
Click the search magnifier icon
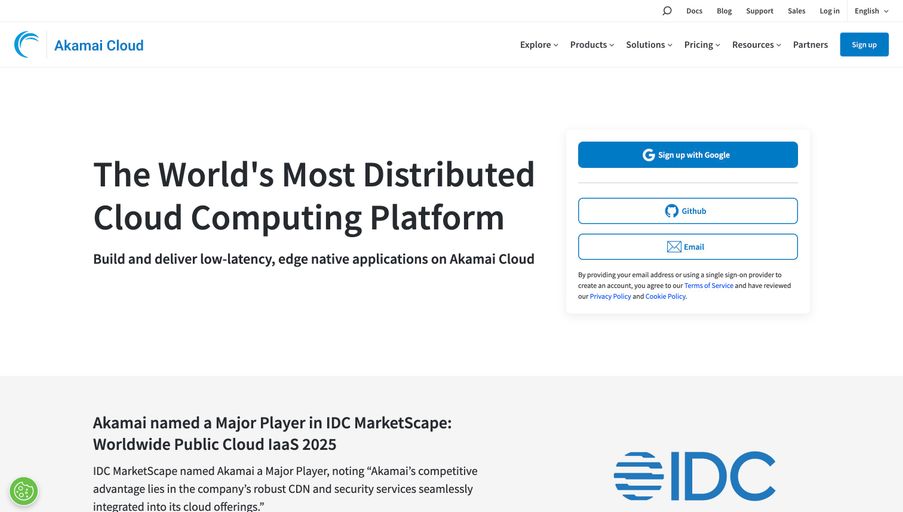coord(667,11)
